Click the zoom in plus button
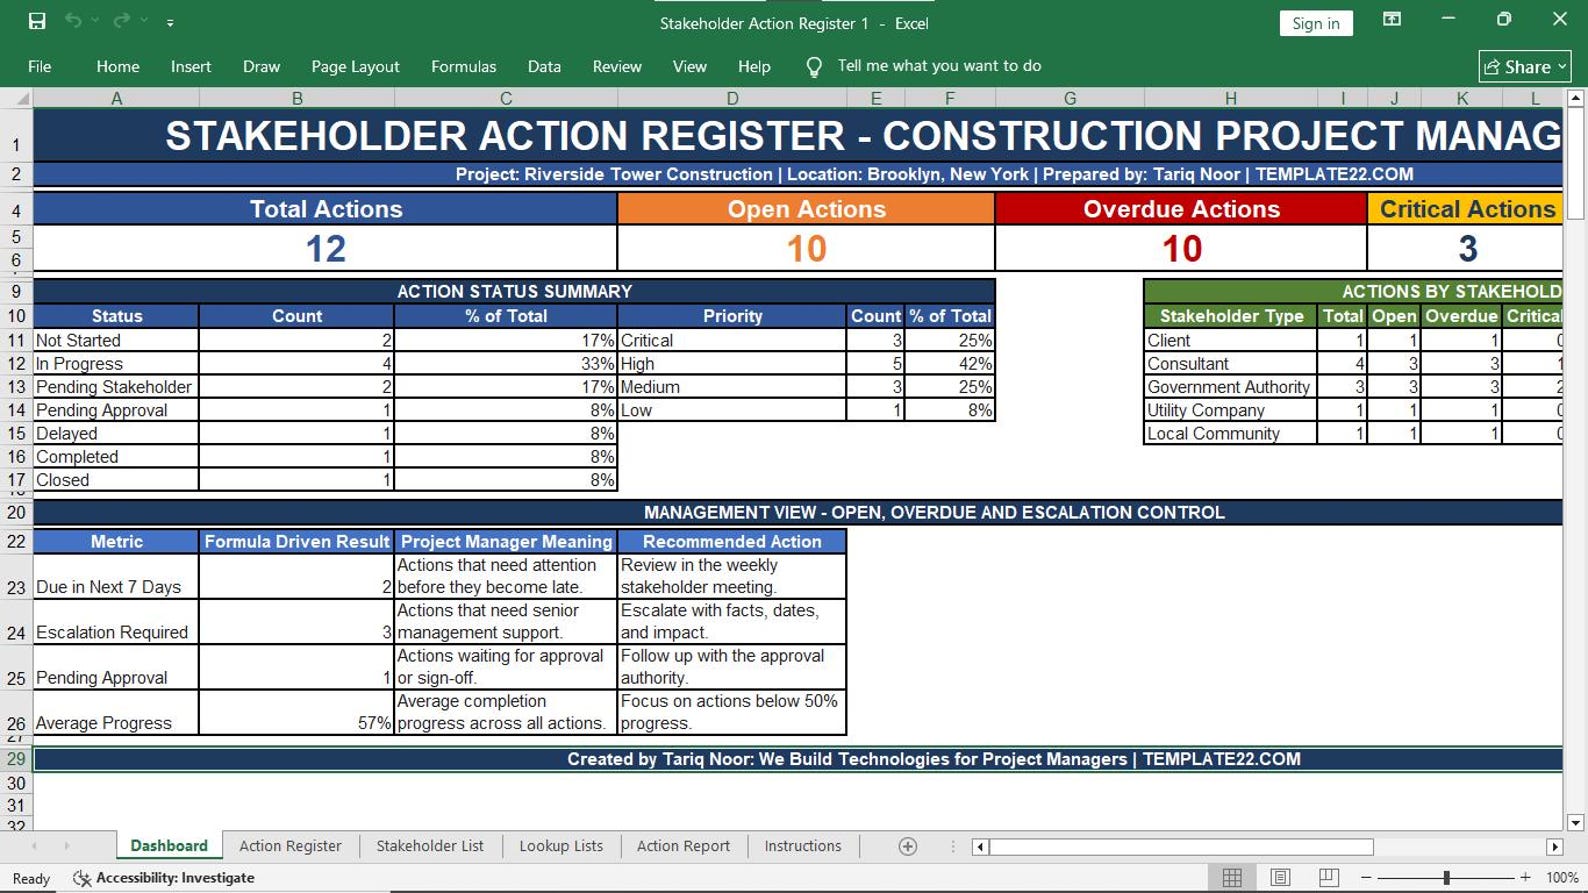 pos(1525,878)
